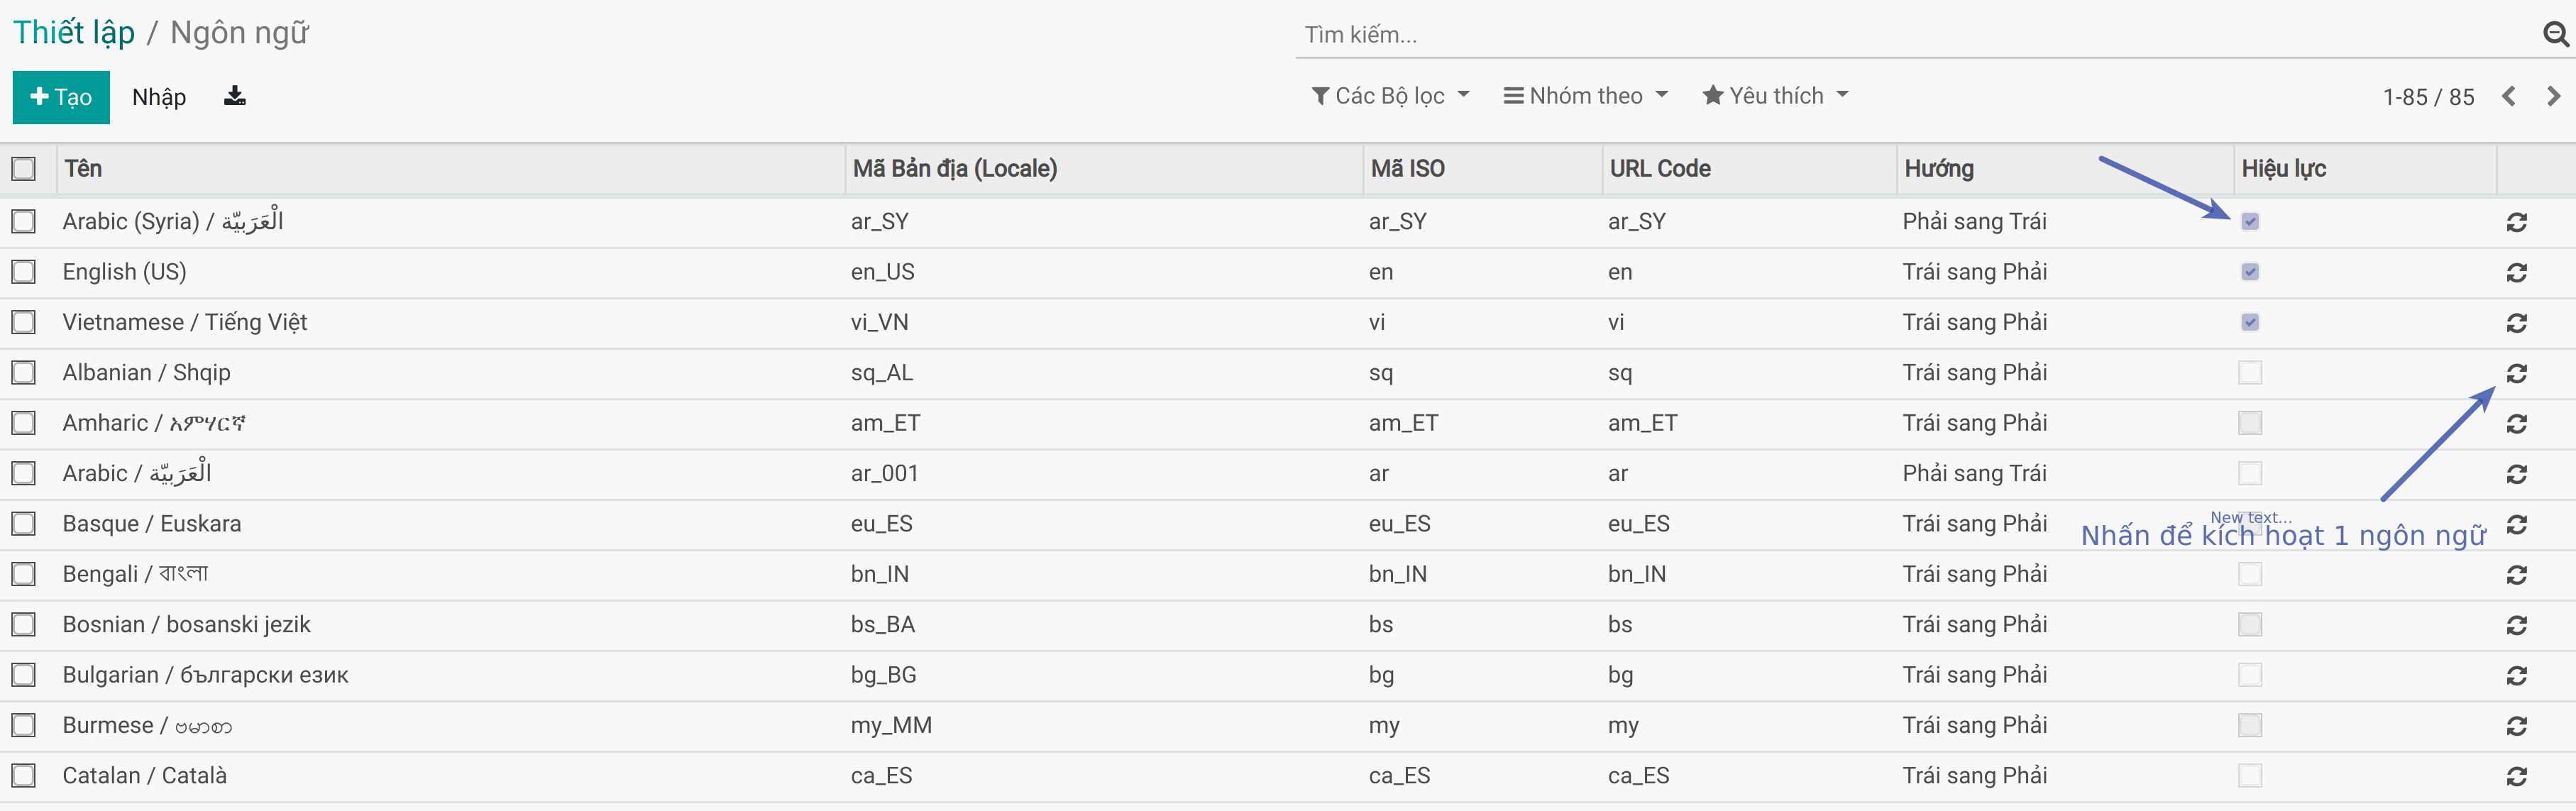
Task: Click refresh icon for Catalan / Català
Action: [2516, 776]
